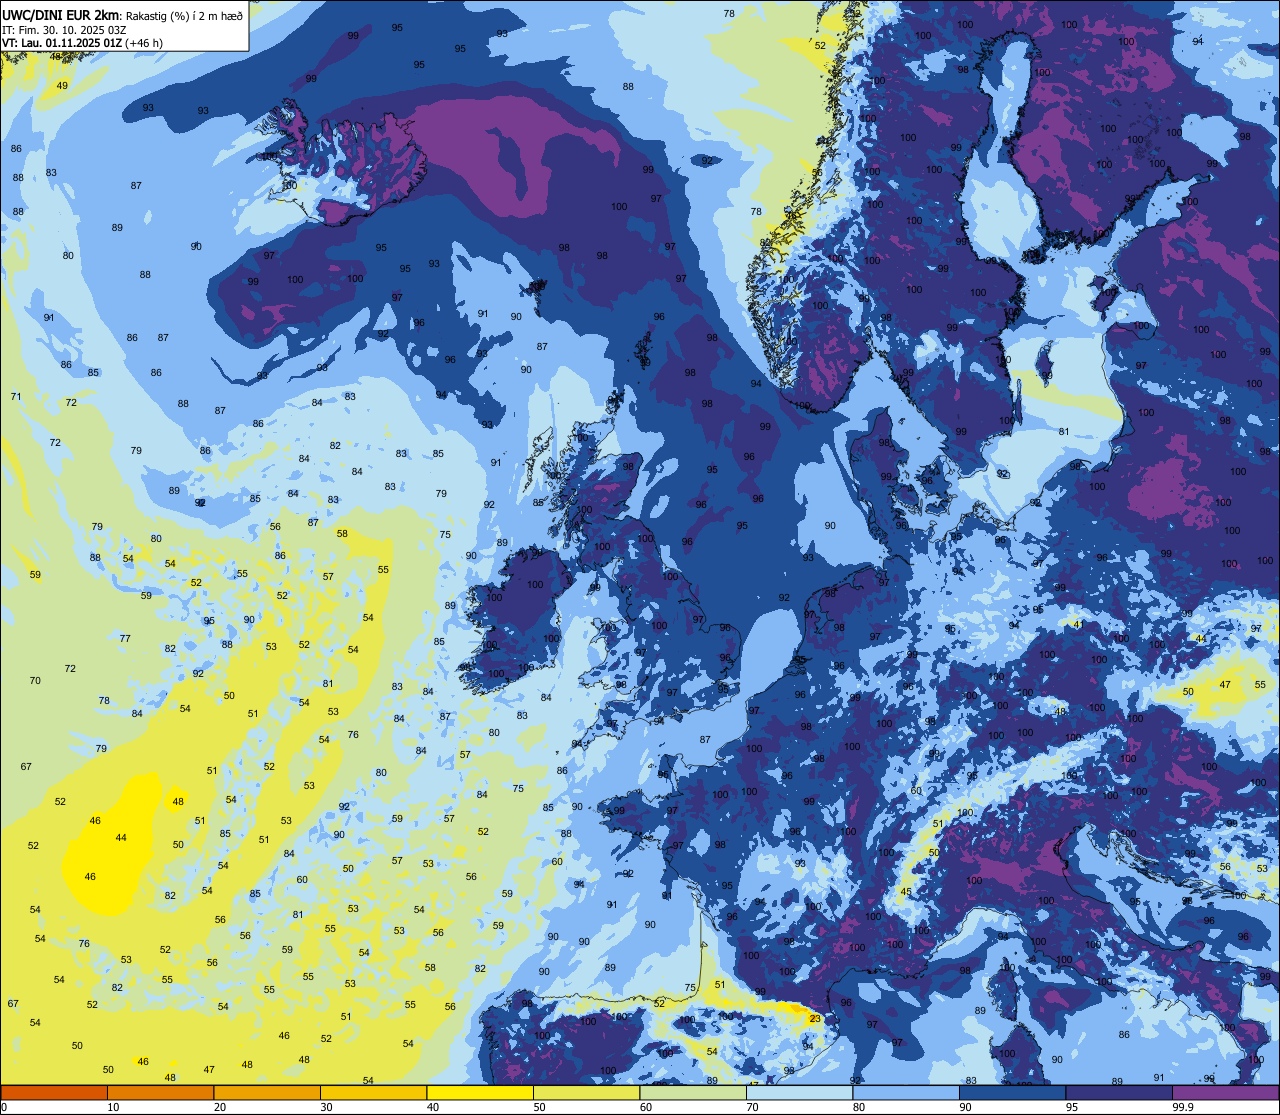
Task: Click the light blue 80–90 legend swatch
Action: pos(906,1092)
